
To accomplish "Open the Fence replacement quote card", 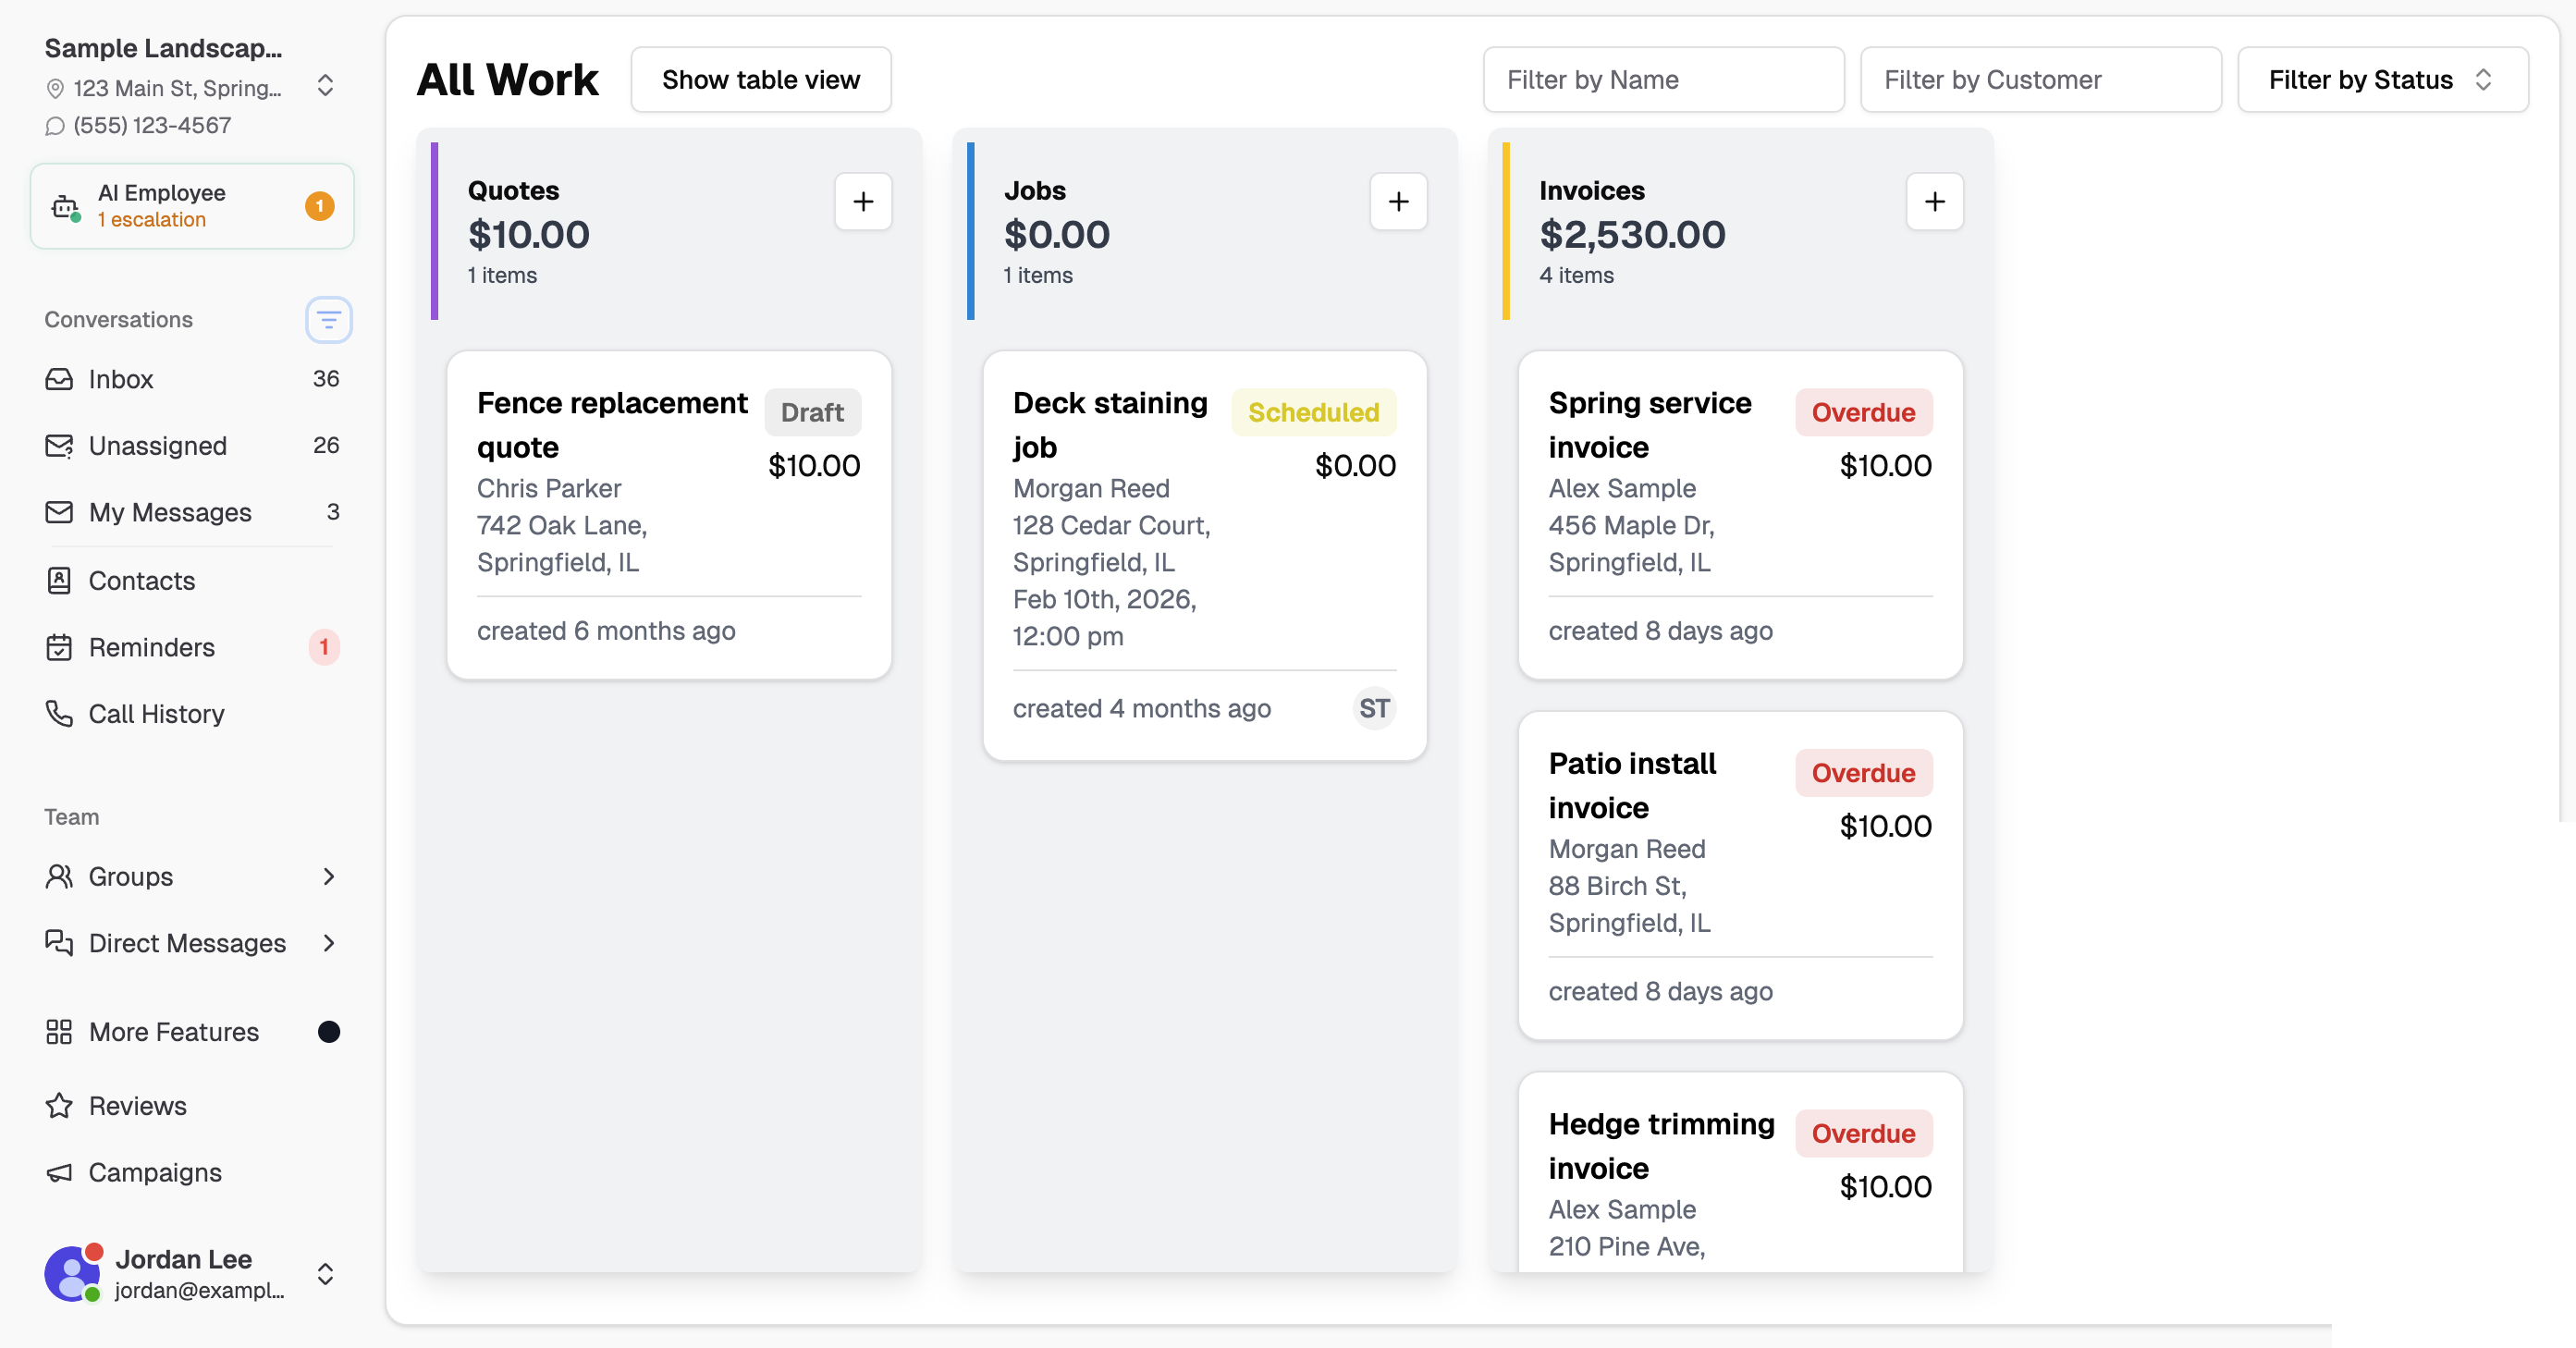I will tap(669, 515).
